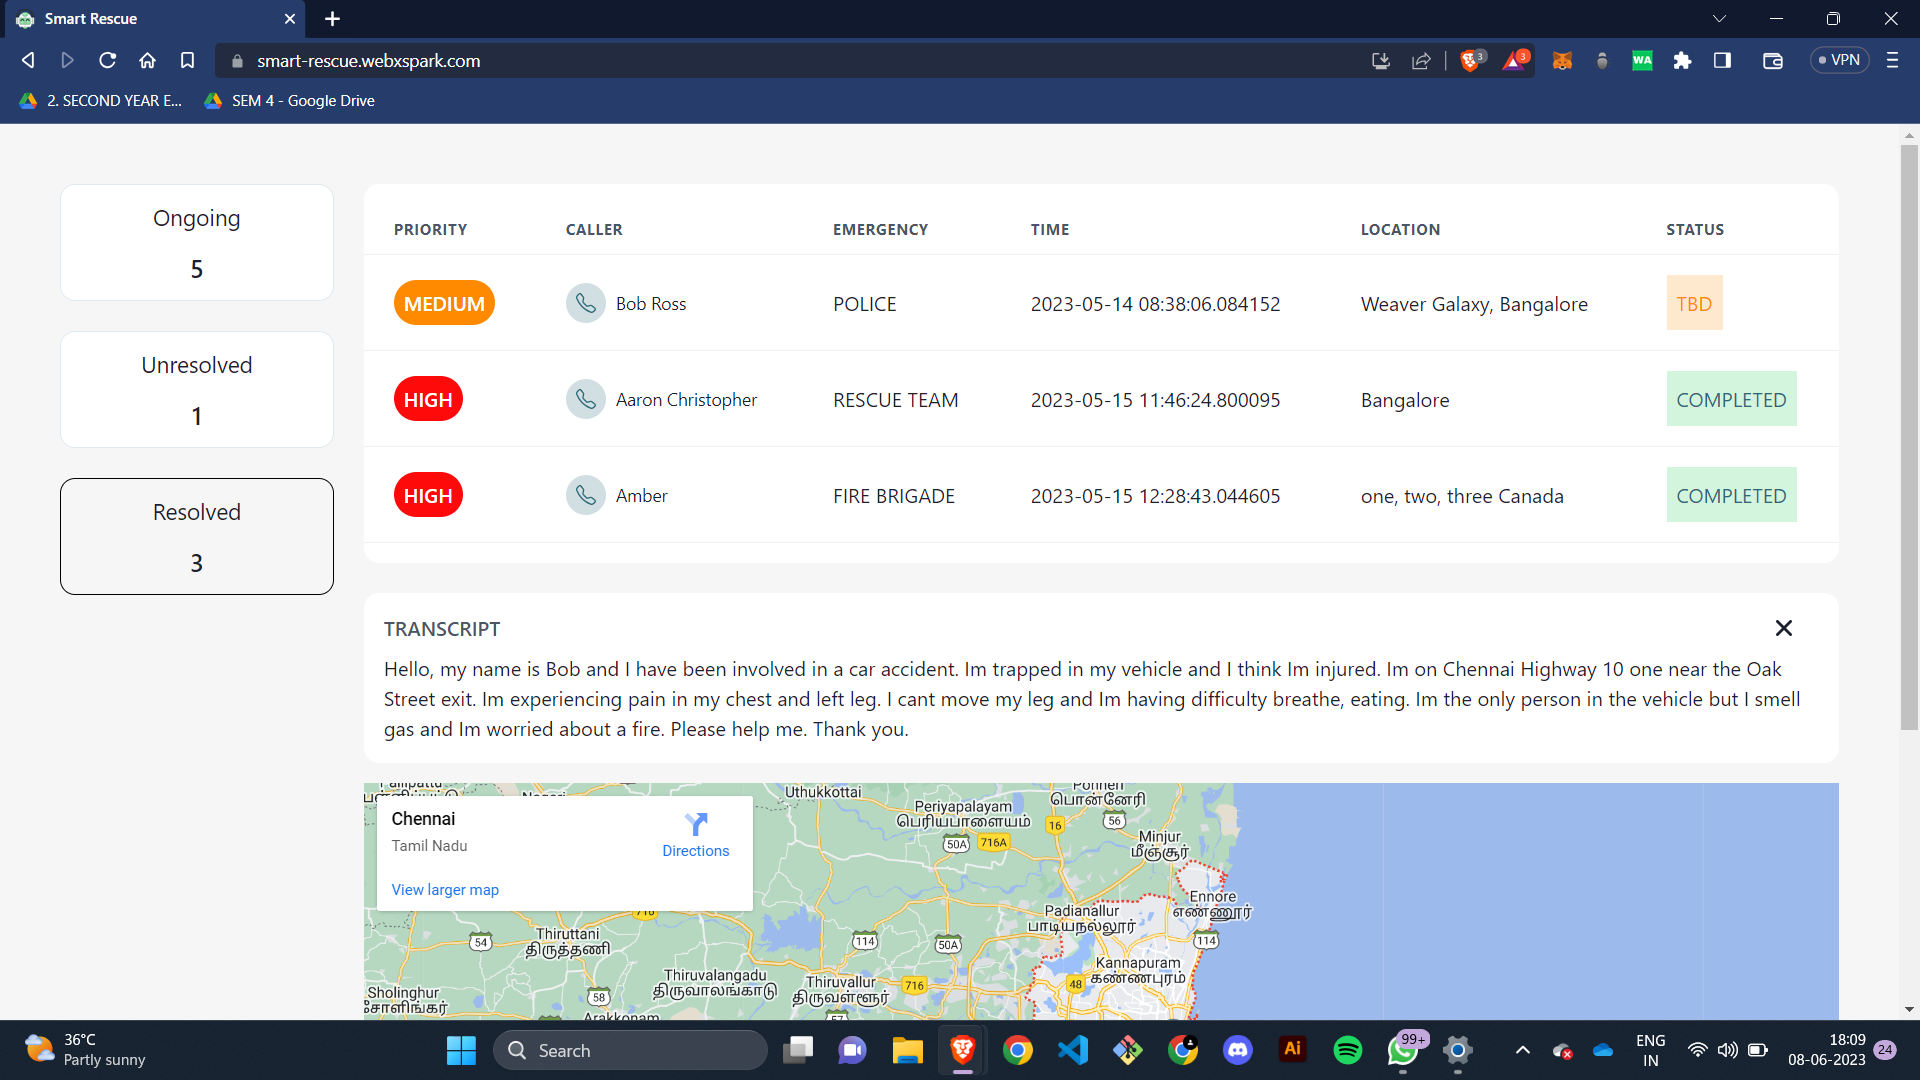This screenshot has height=1080, width=1920.
Task: Select the MetaMask fox extension icon
Action: [x=1561, y=60]
